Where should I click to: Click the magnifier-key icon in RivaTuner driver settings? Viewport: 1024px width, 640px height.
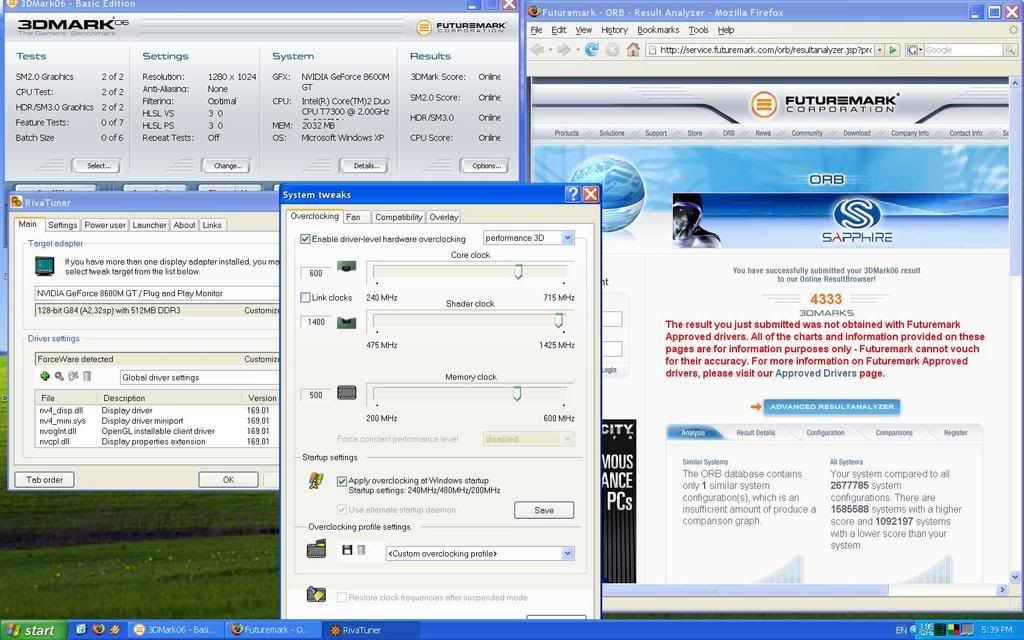(59, 376)
